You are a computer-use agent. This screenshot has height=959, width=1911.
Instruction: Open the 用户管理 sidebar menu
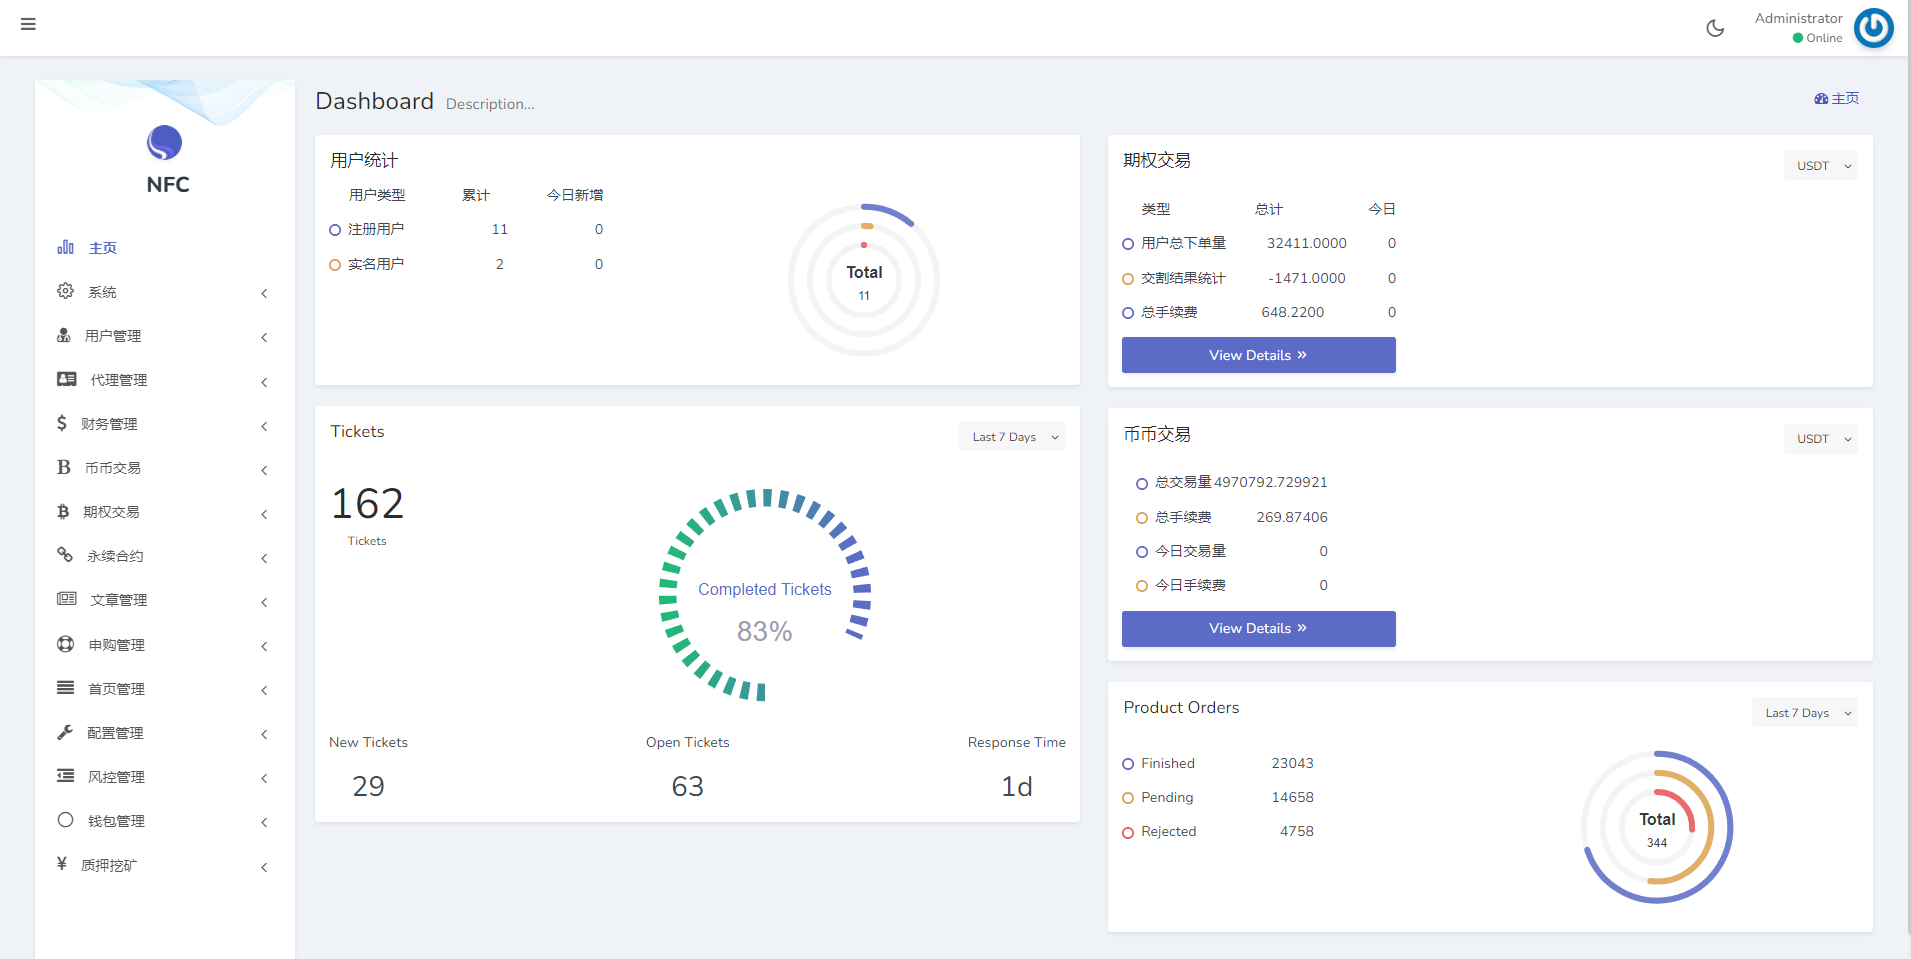pos(112,336)
